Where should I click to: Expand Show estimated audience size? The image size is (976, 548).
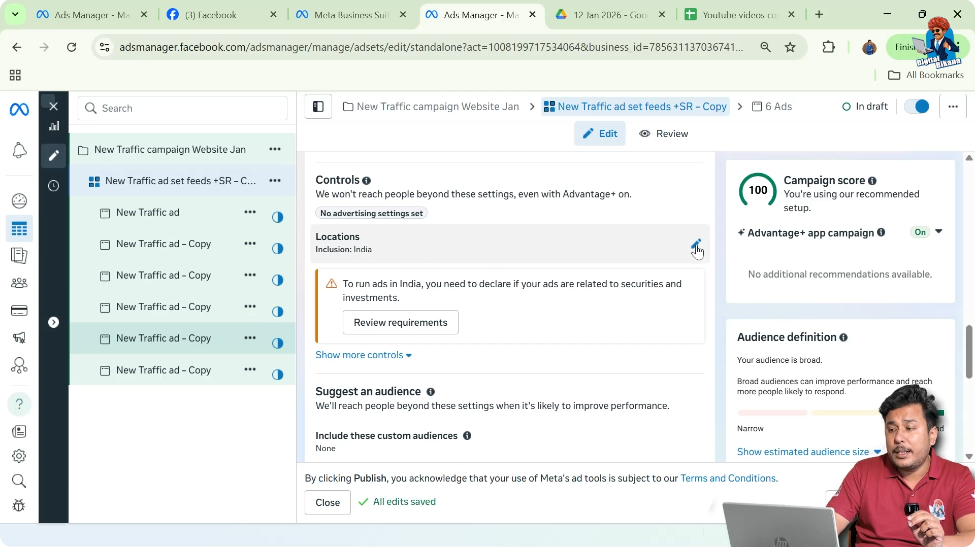coord(809,452)
